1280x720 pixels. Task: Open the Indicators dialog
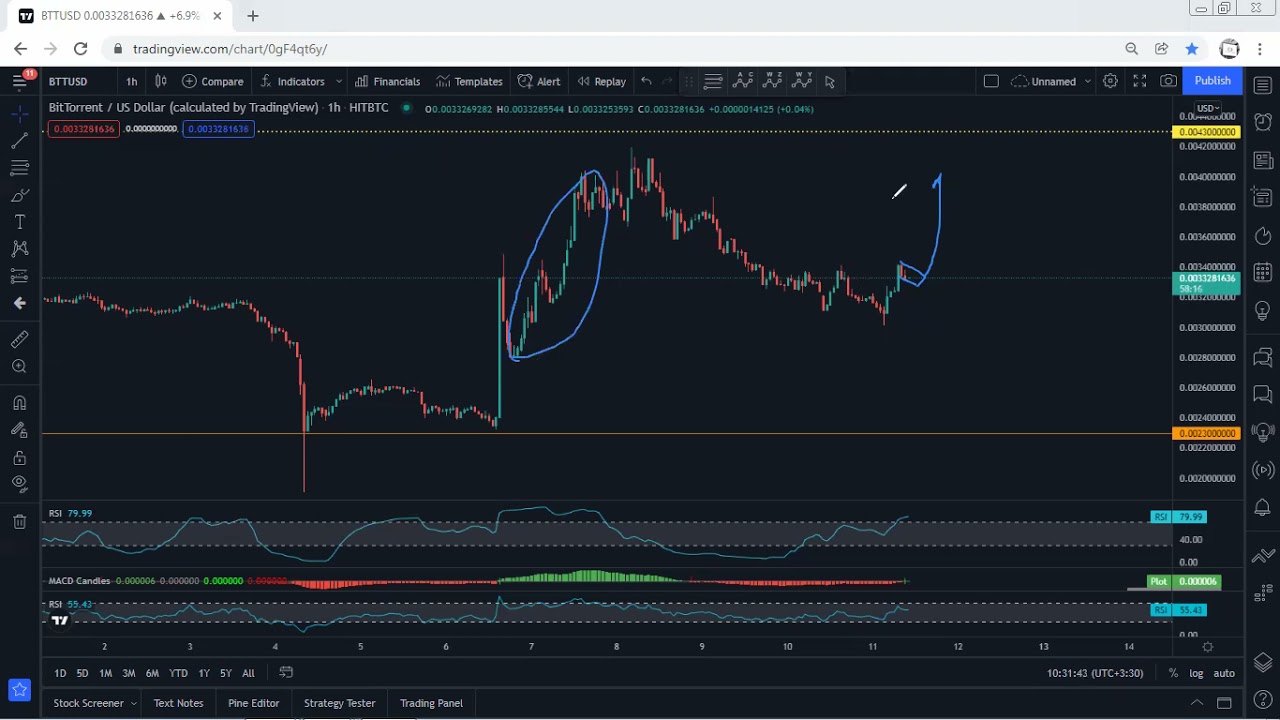point(292,81)
